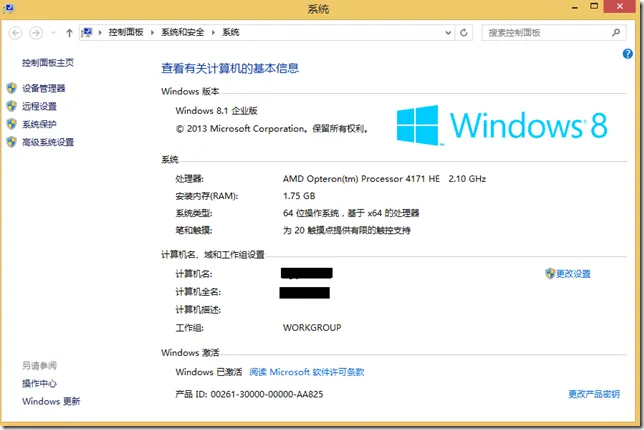Viewport: 644px width, 430px height.
Task: Click the search magnifier icon
Action: click(616, 32)
